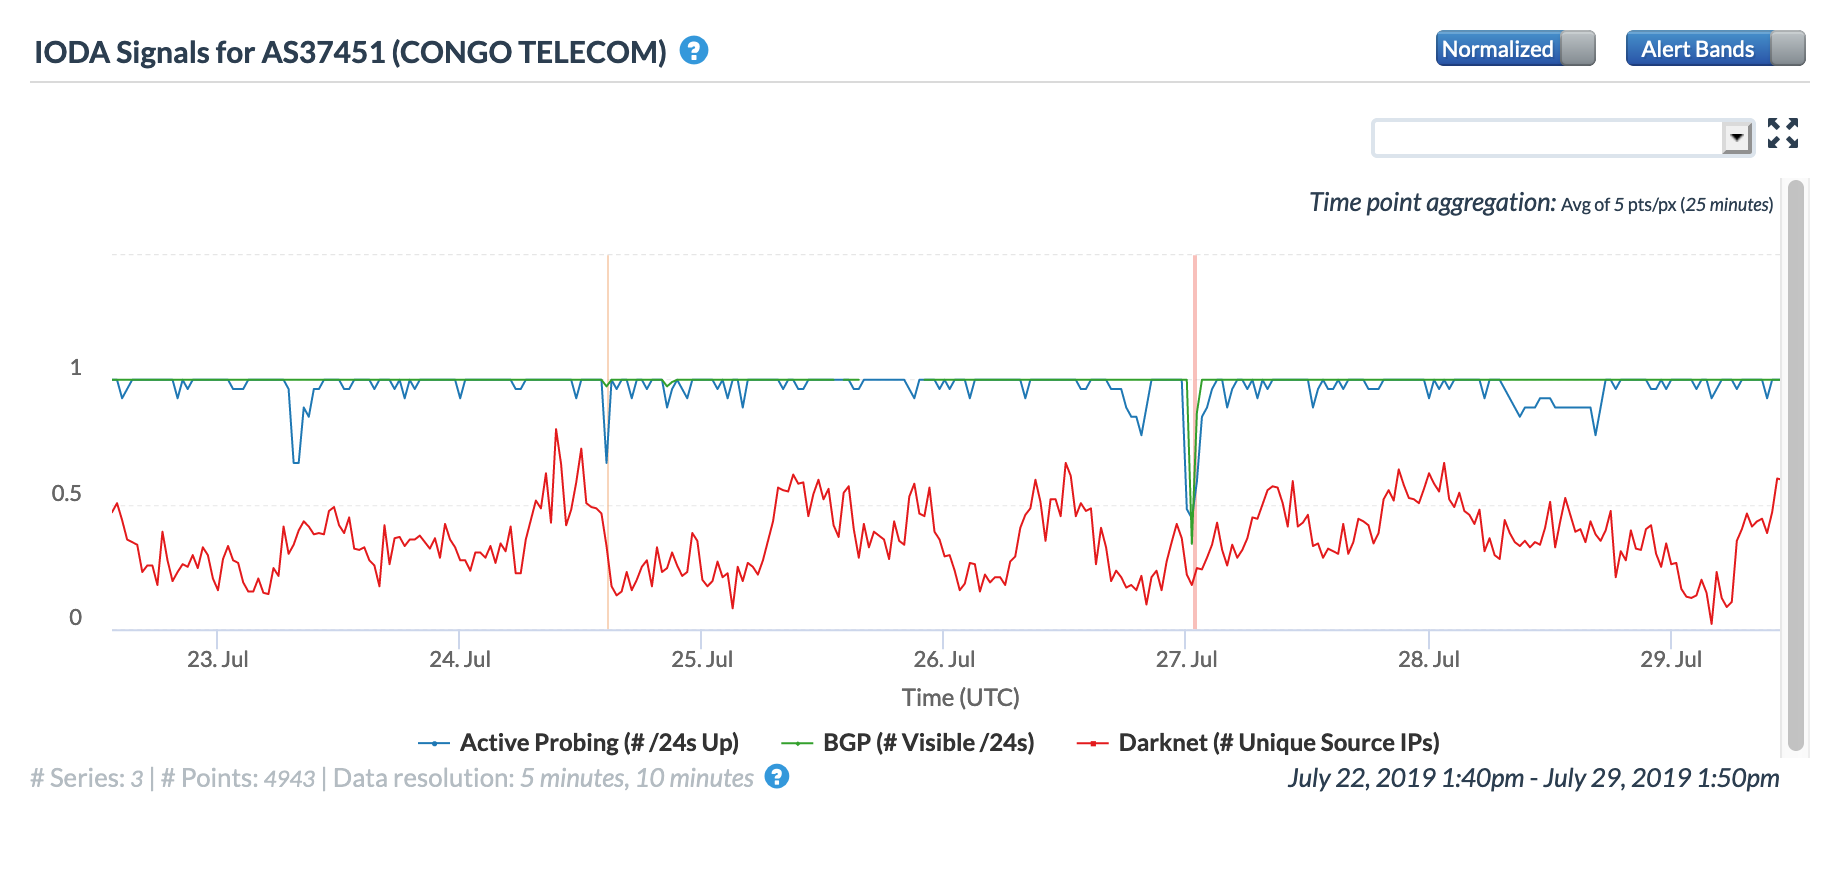1840x874 pixels.
Task: Click the fullscreen expand icon
Action: click(1782, 133)
